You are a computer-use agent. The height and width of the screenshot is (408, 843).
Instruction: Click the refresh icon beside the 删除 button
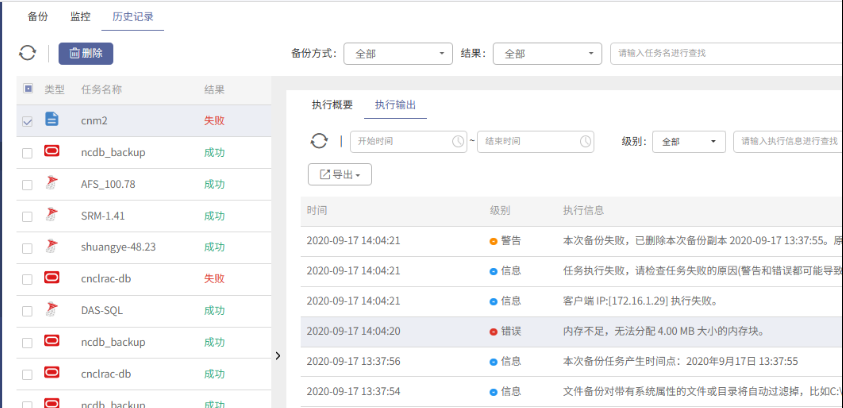pyautogui.click(x=27, y=53)
